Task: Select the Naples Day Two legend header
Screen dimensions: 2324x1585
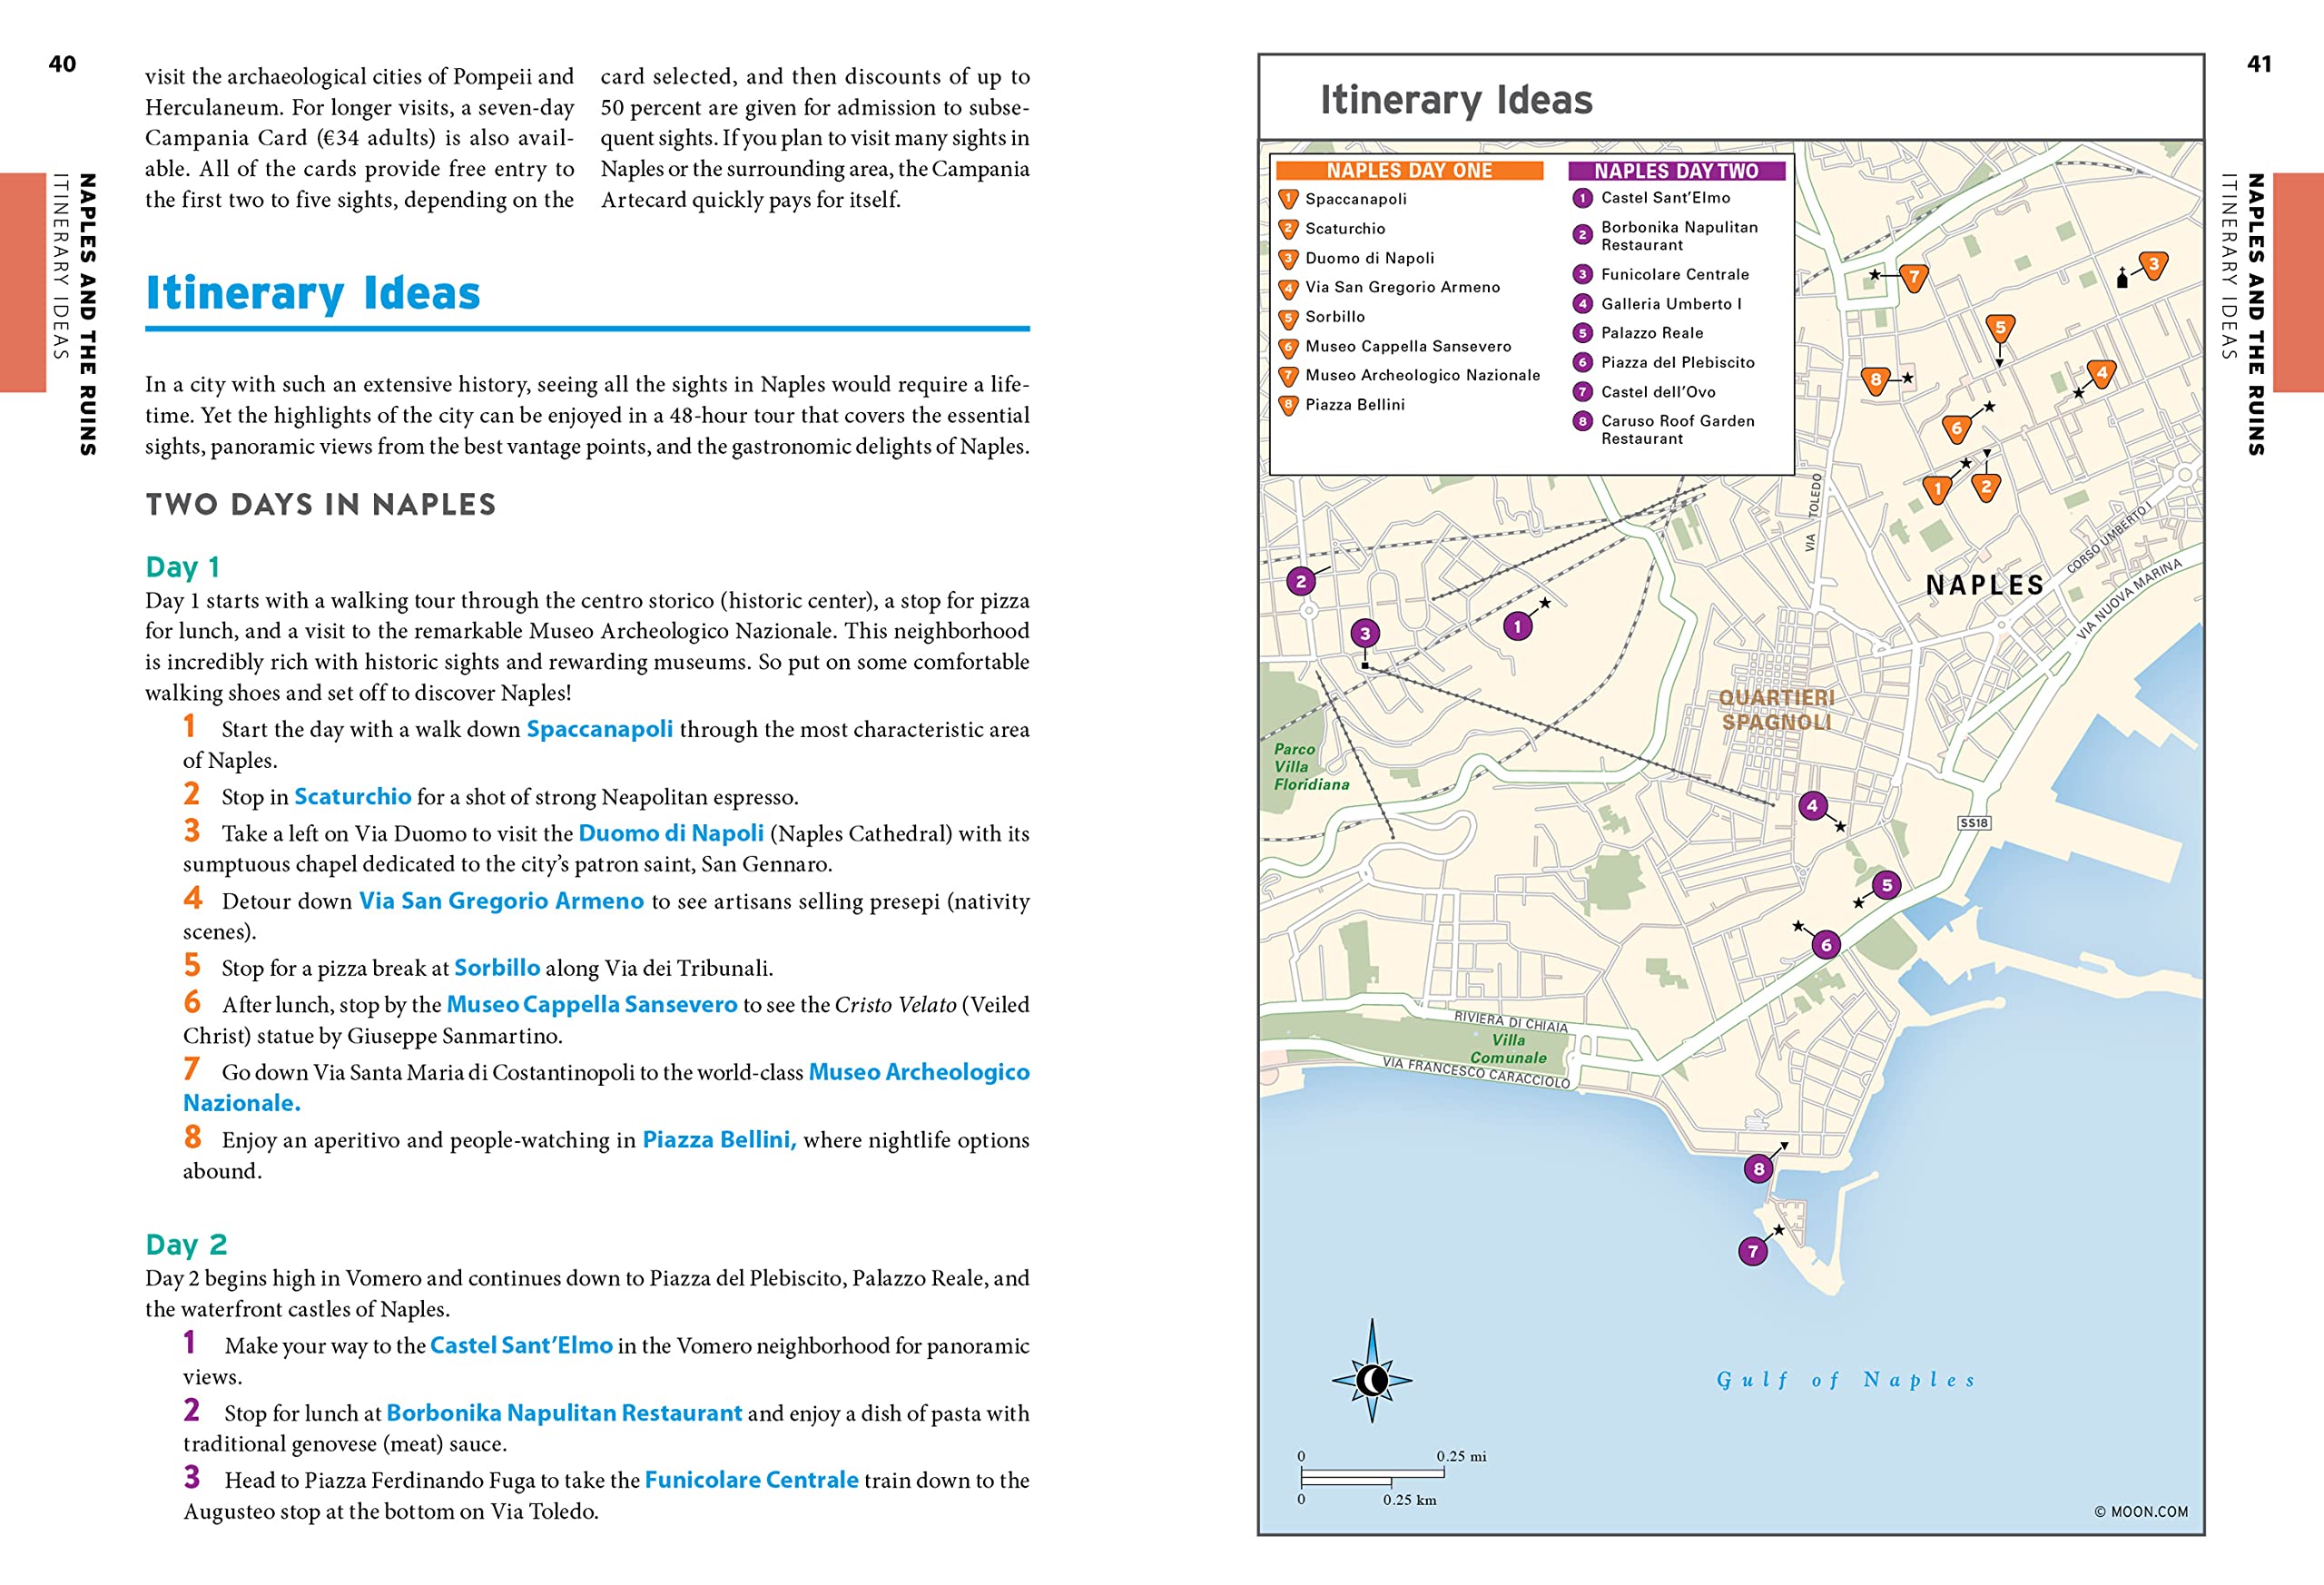Action: pyautogui.click(x=1676, y=171)
